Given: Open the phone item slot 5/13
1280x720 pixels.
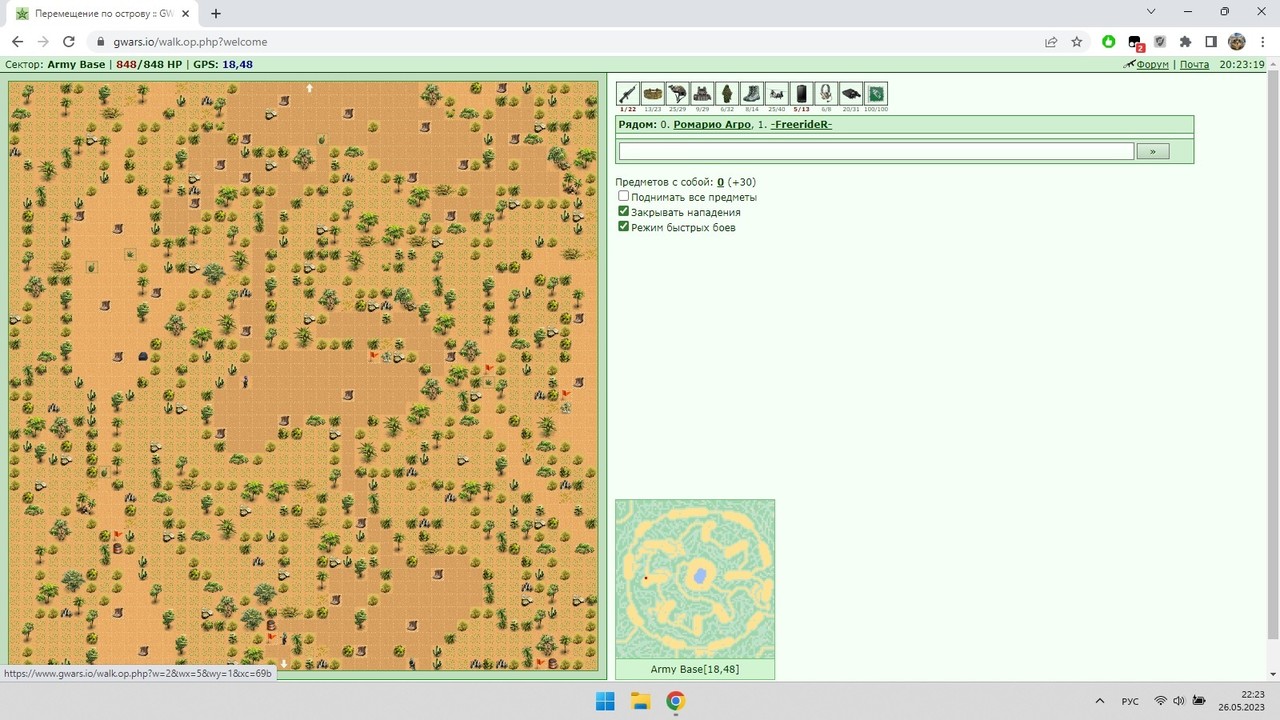Looking at the screenshot, I should pos(801,93).
